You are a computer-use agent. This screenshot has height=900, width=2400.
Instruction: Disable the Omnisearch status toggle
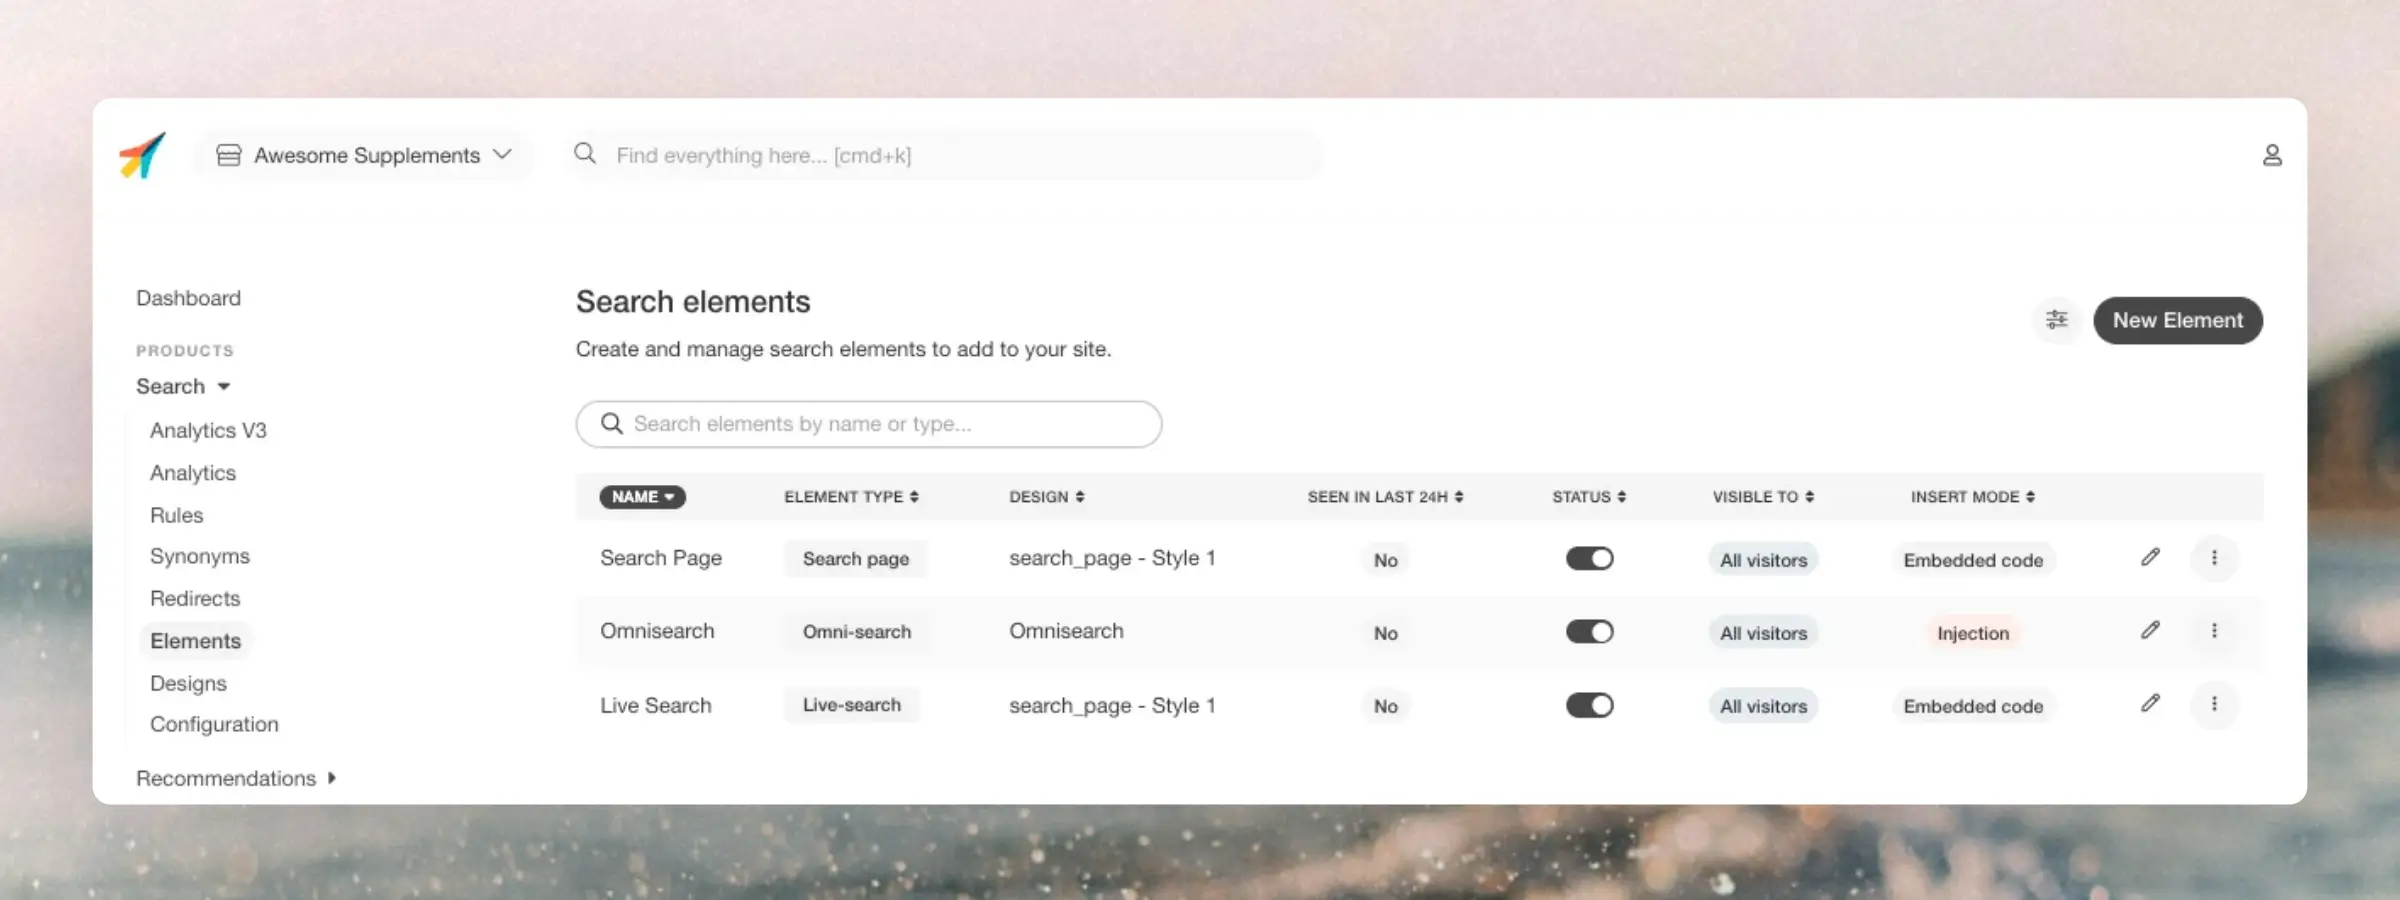point(1589,632)
